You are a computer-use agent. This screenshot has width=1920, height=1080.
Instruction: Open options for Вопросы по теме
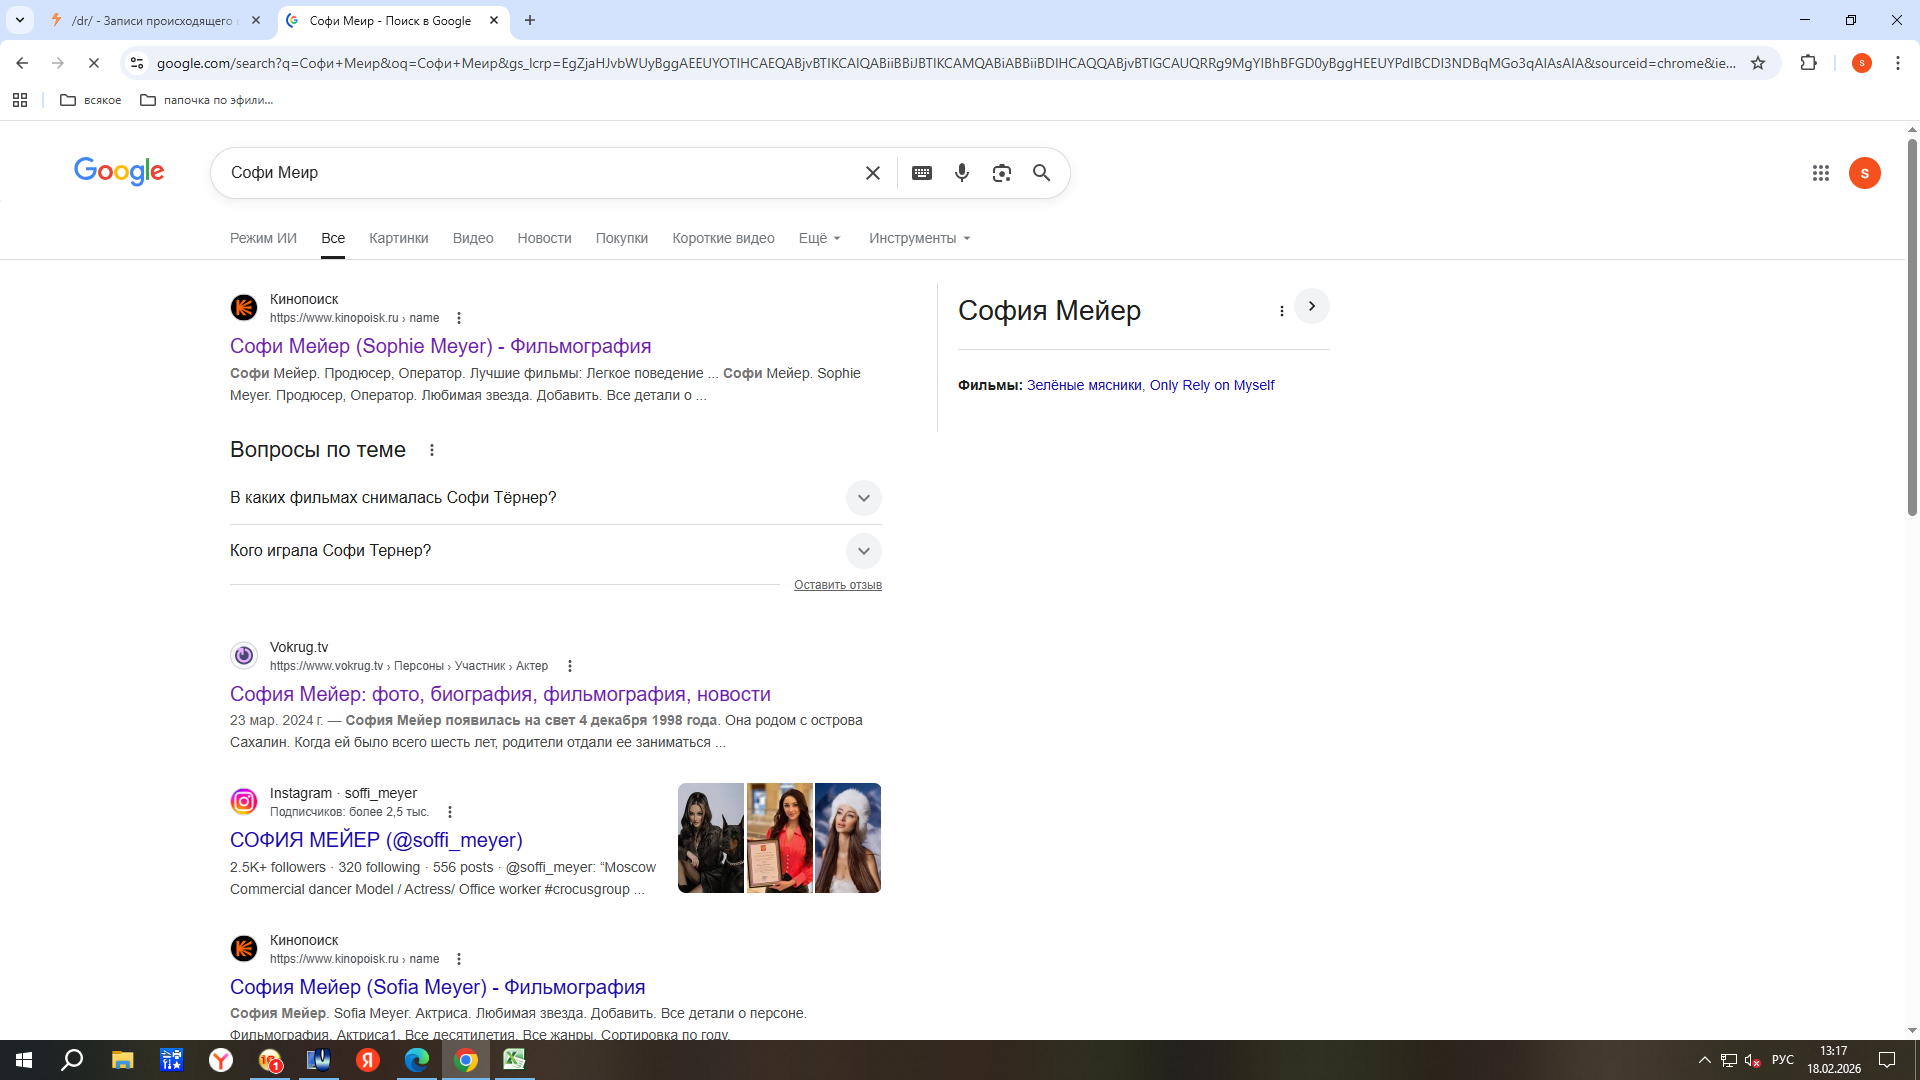[432, 450]
